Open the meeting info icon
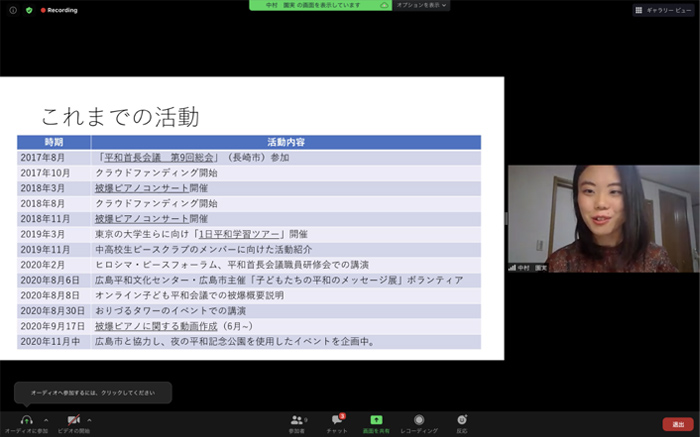 13,10
